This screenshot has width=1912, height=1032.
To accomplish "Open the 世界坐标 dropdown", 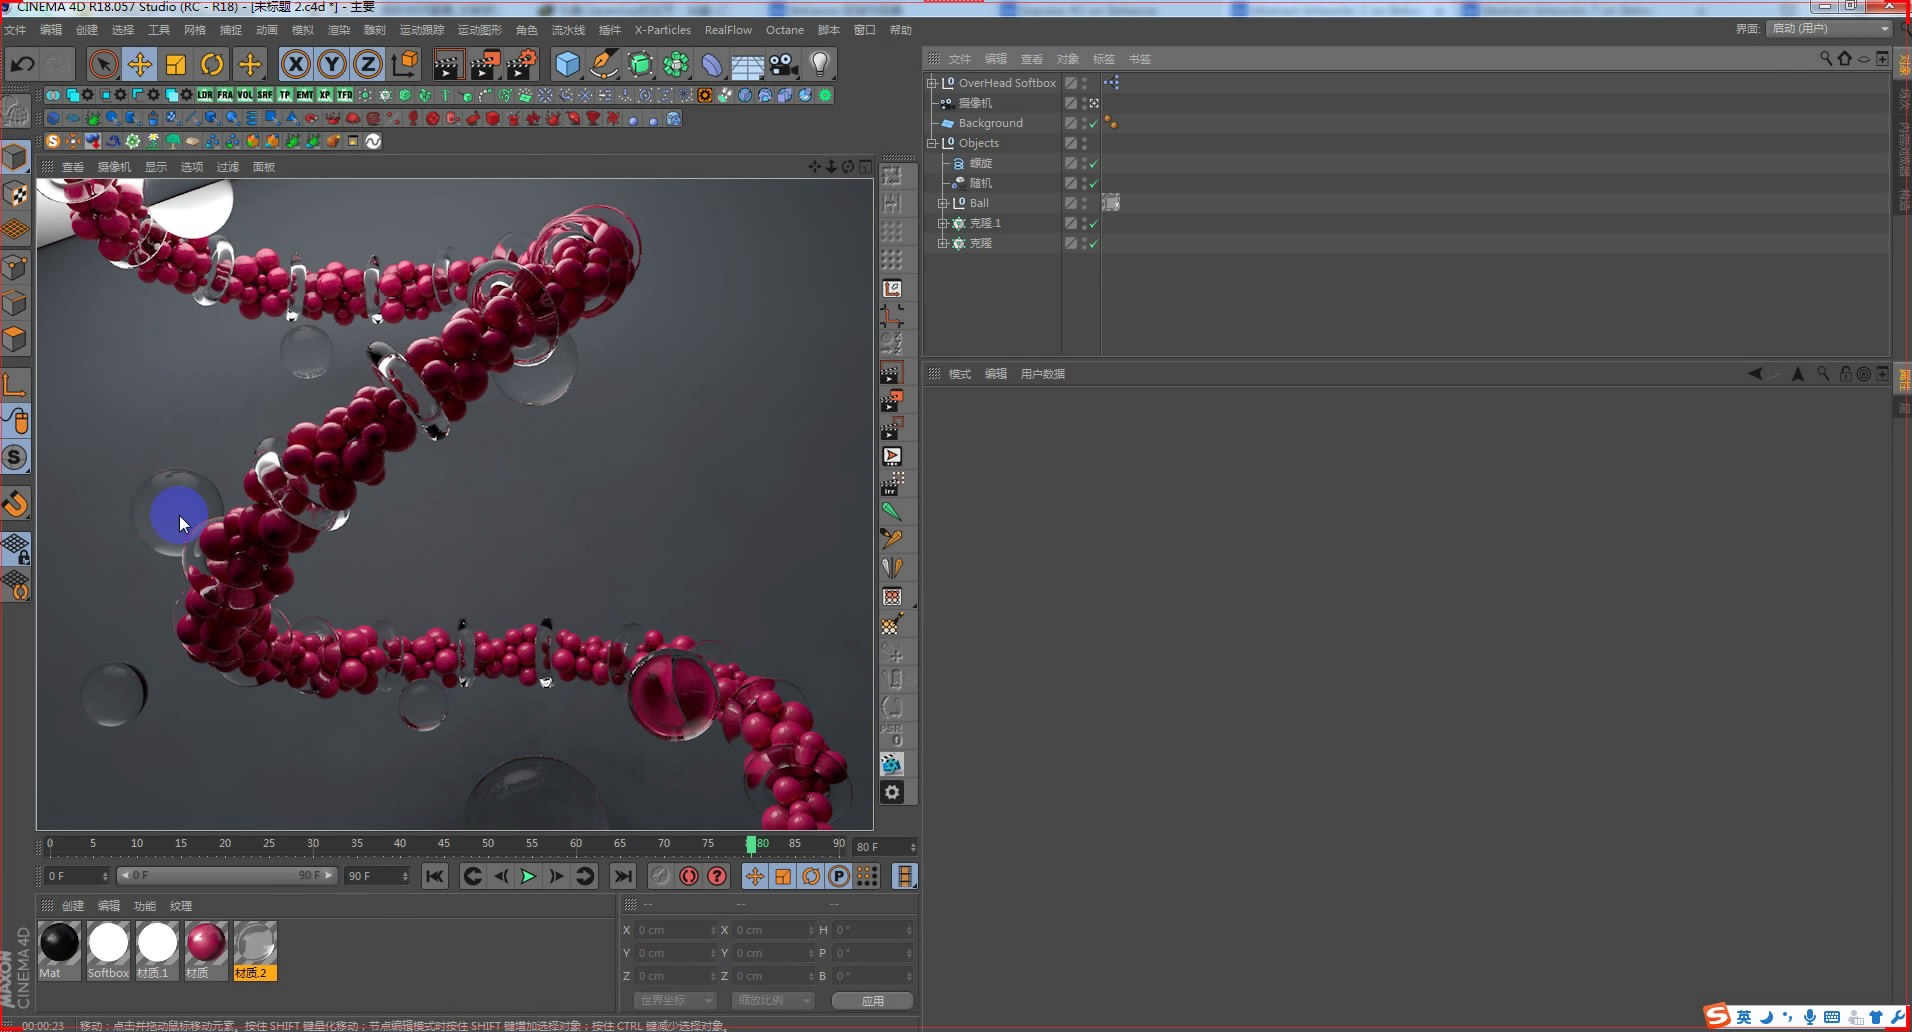I will 675,1000.
